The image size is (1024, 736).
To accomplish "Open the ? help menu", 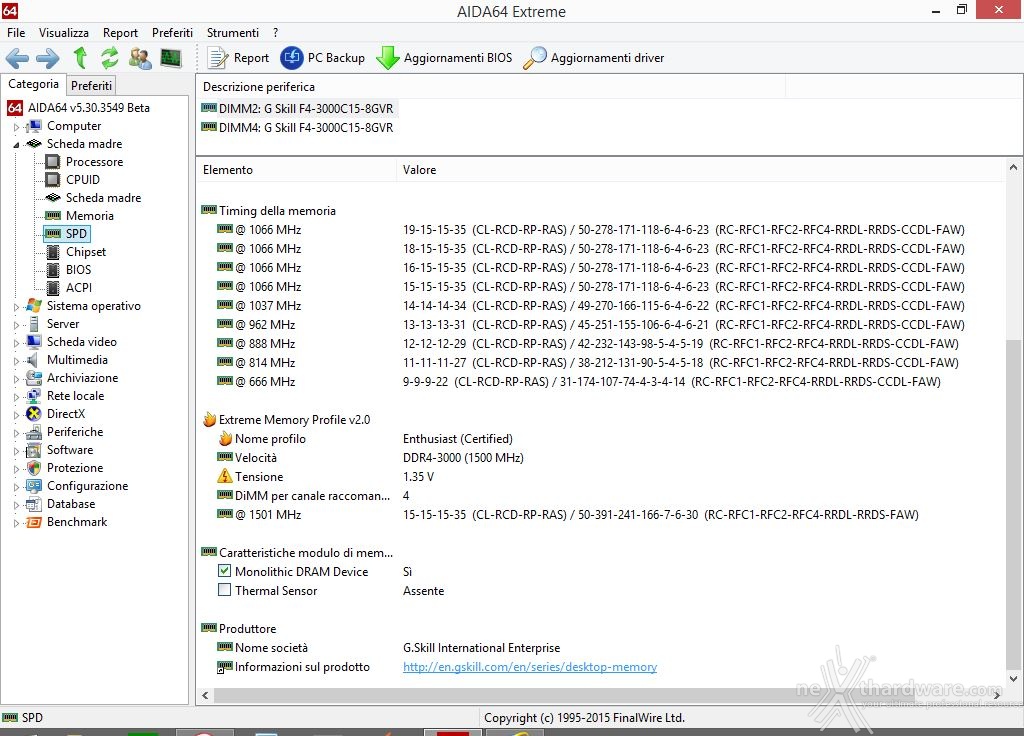I will pyautogui.click(x=276, y=33).
